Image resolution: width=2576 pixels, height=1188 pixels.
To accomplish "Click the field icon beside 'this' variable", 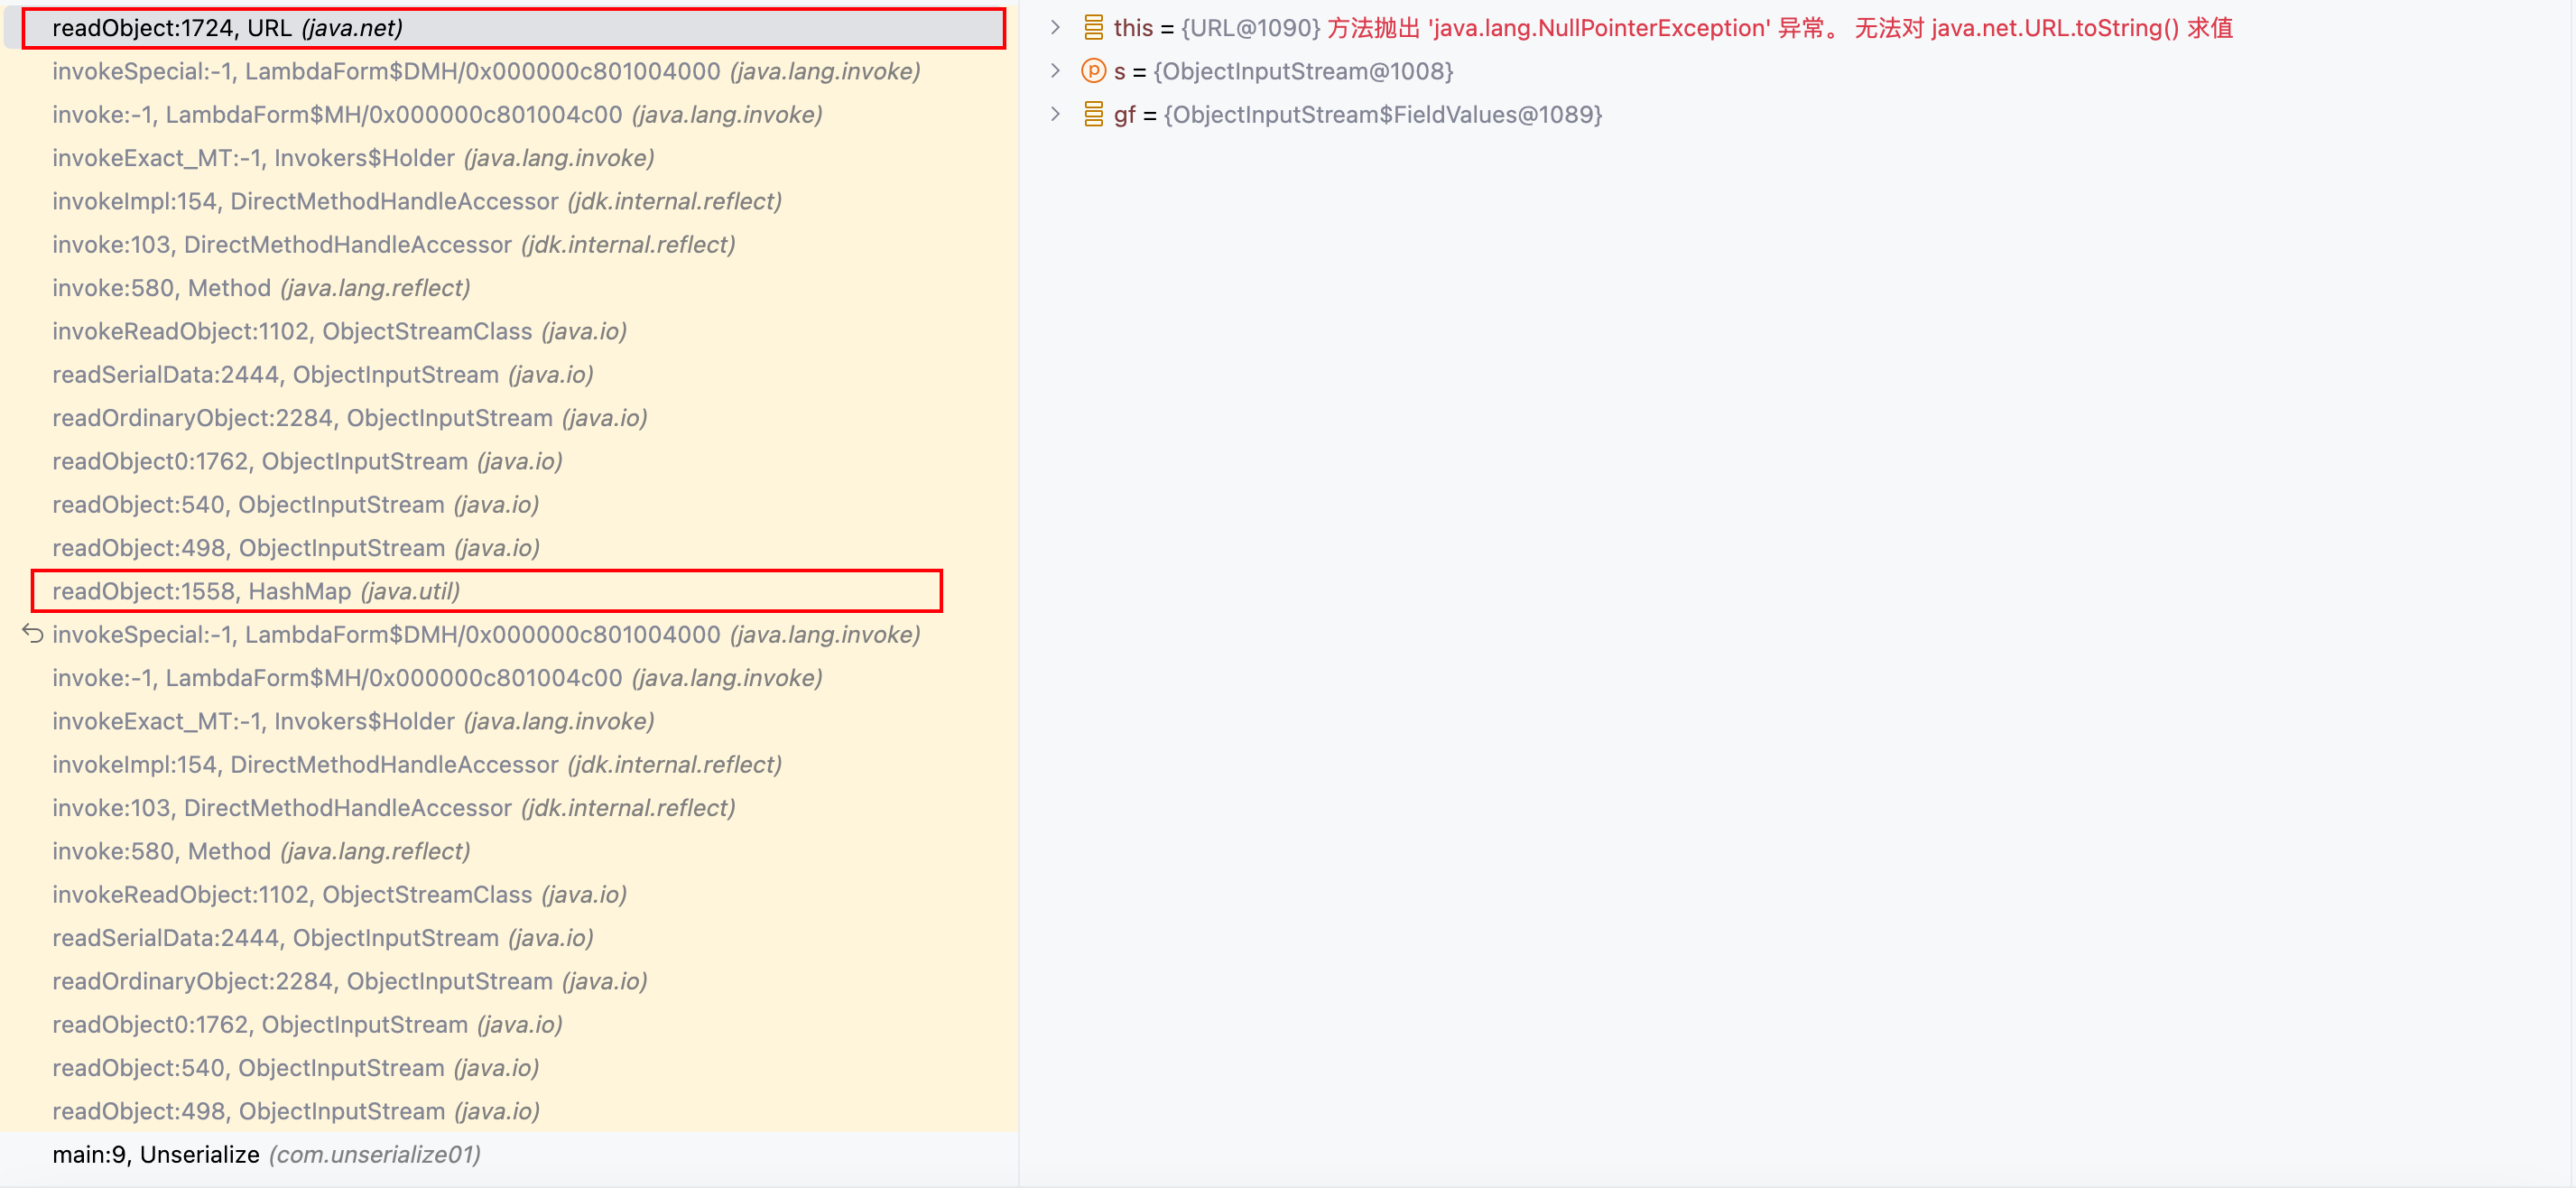I will (x=1093, y=28).
